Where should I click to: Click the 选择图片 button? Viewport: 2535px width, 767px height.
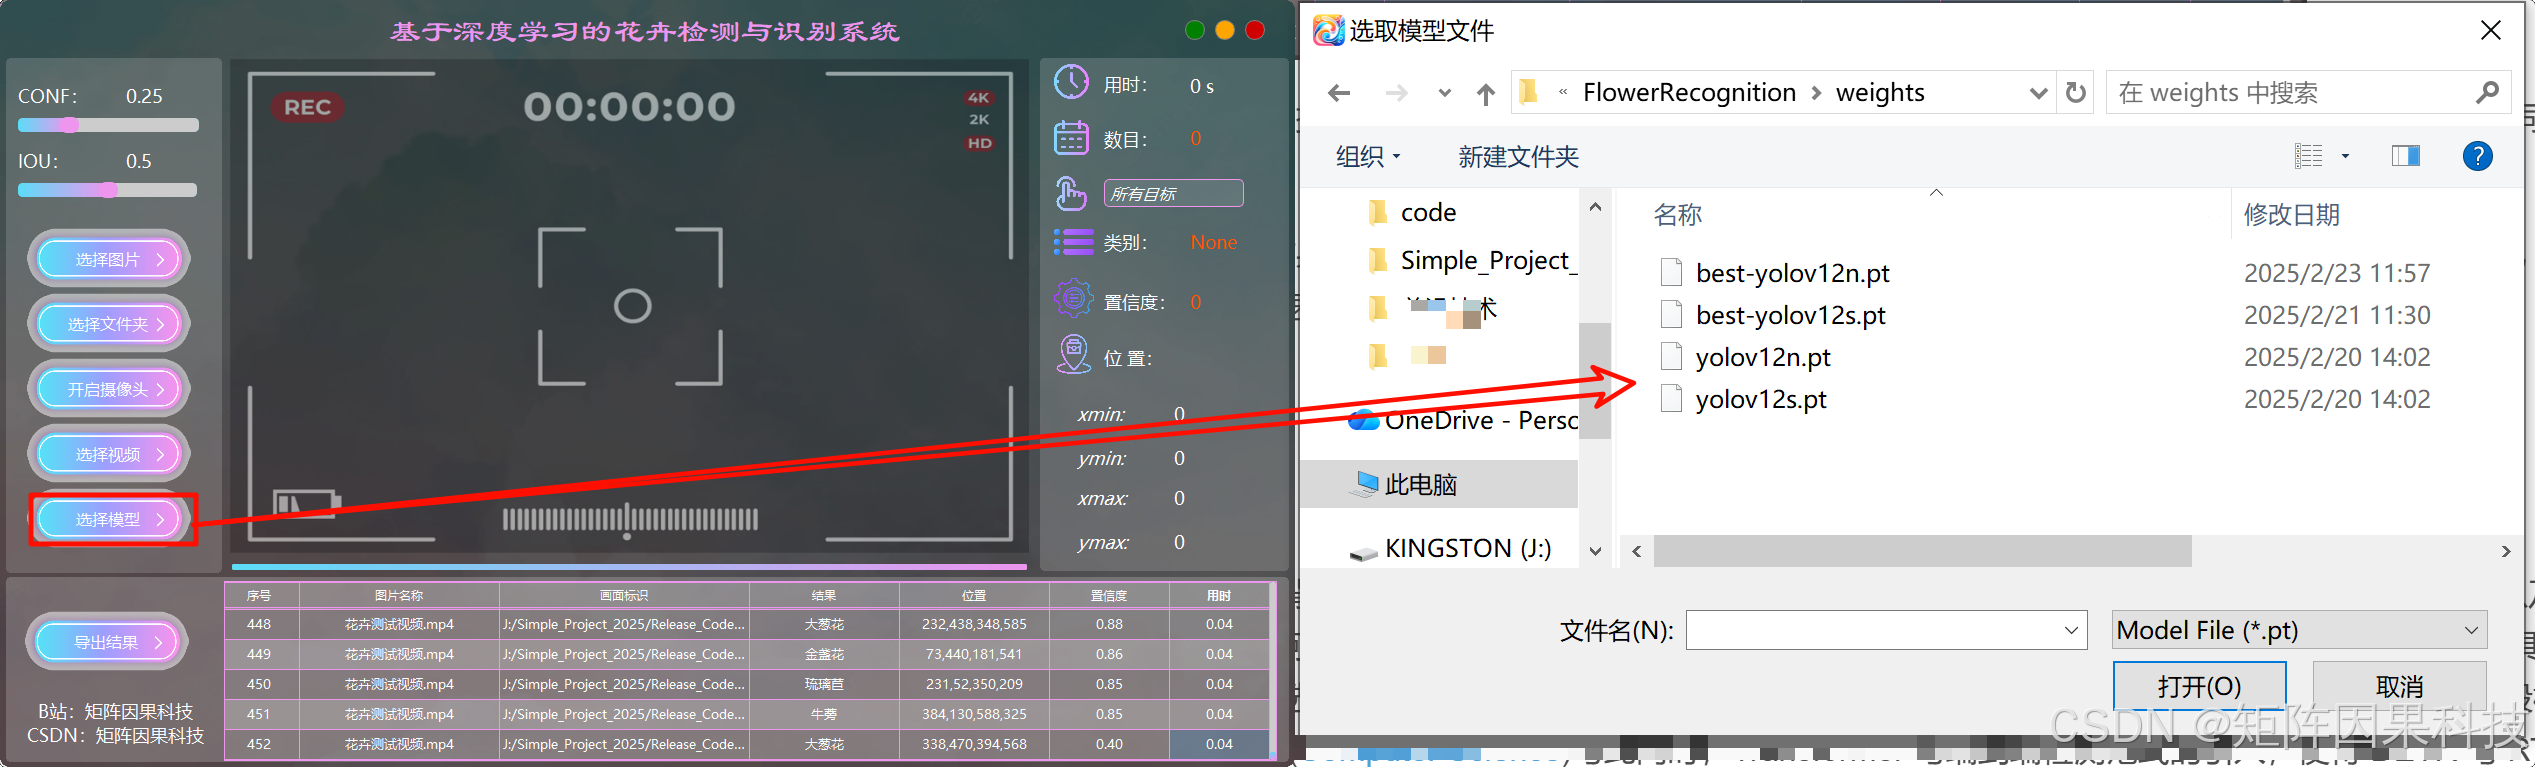coord(108,260)
